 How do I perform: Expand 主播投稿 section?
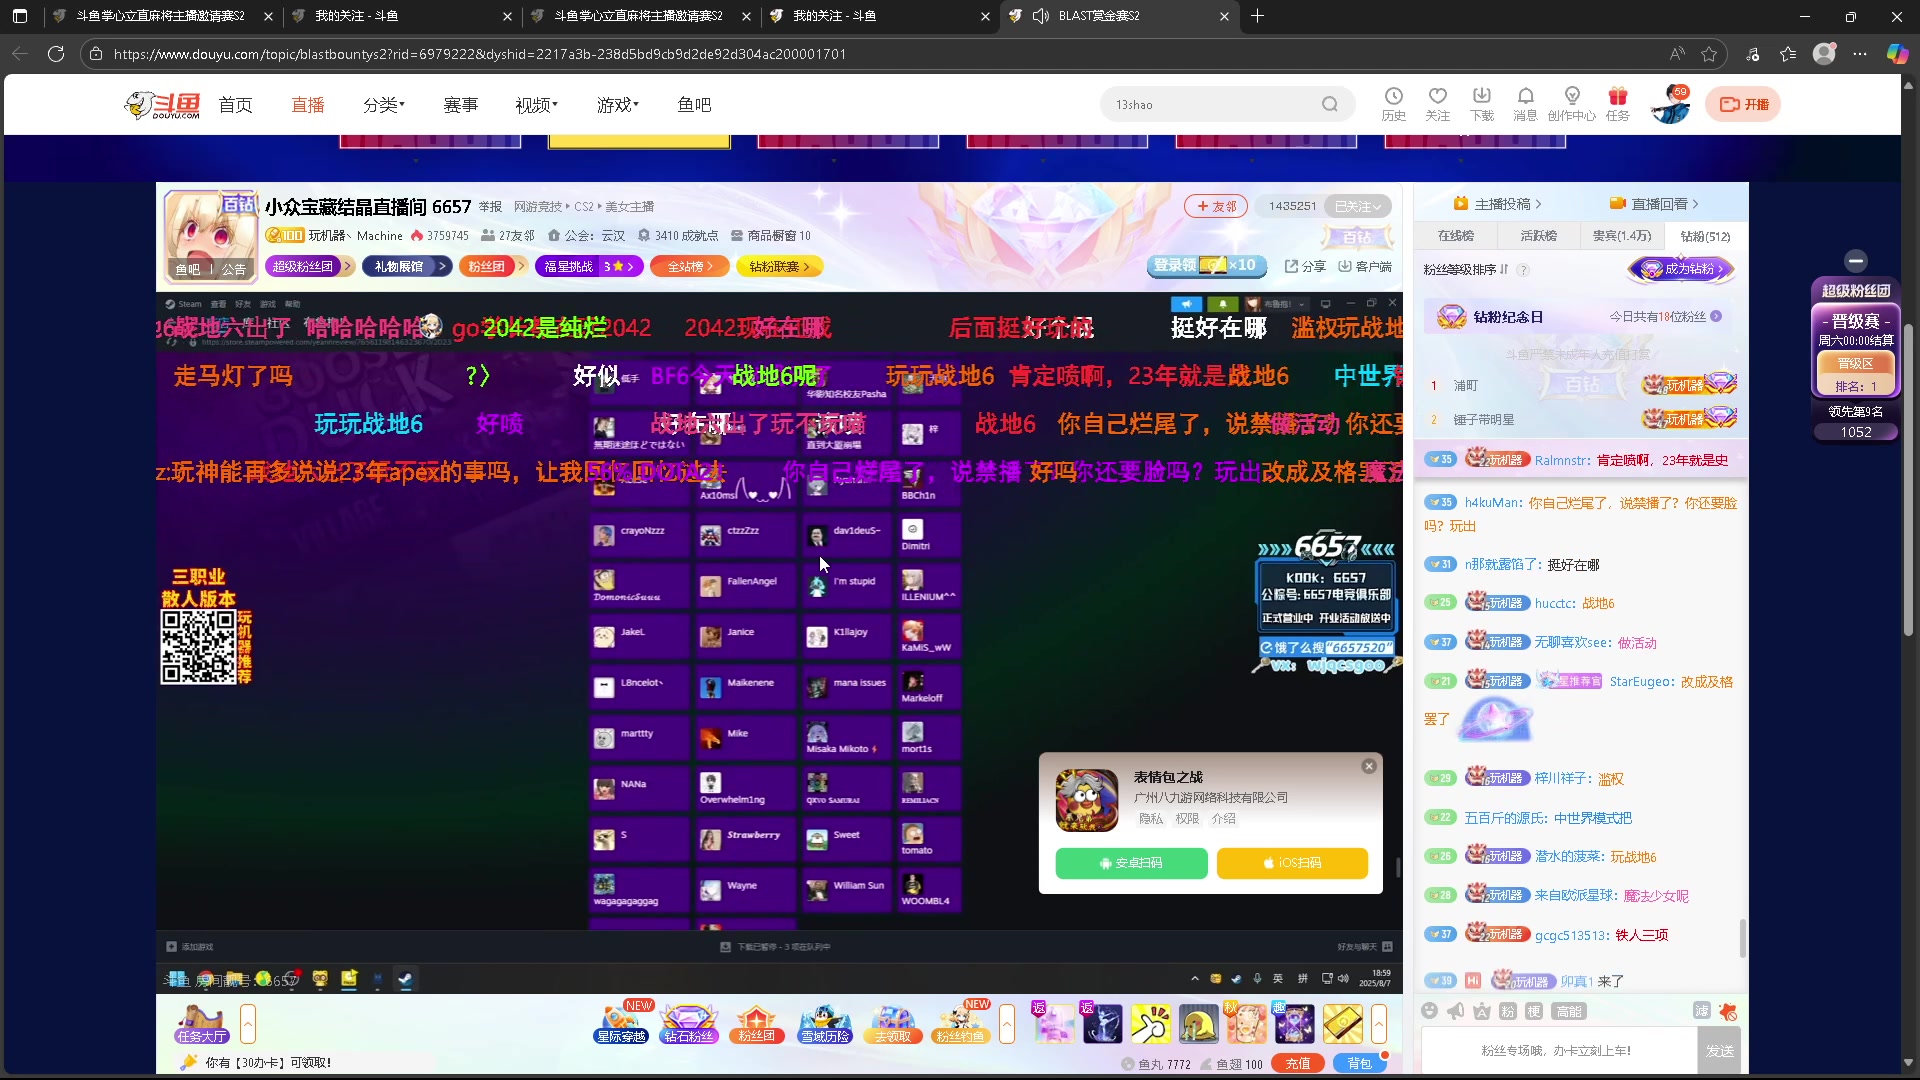pyautogui.click(x=1497, y=203)
